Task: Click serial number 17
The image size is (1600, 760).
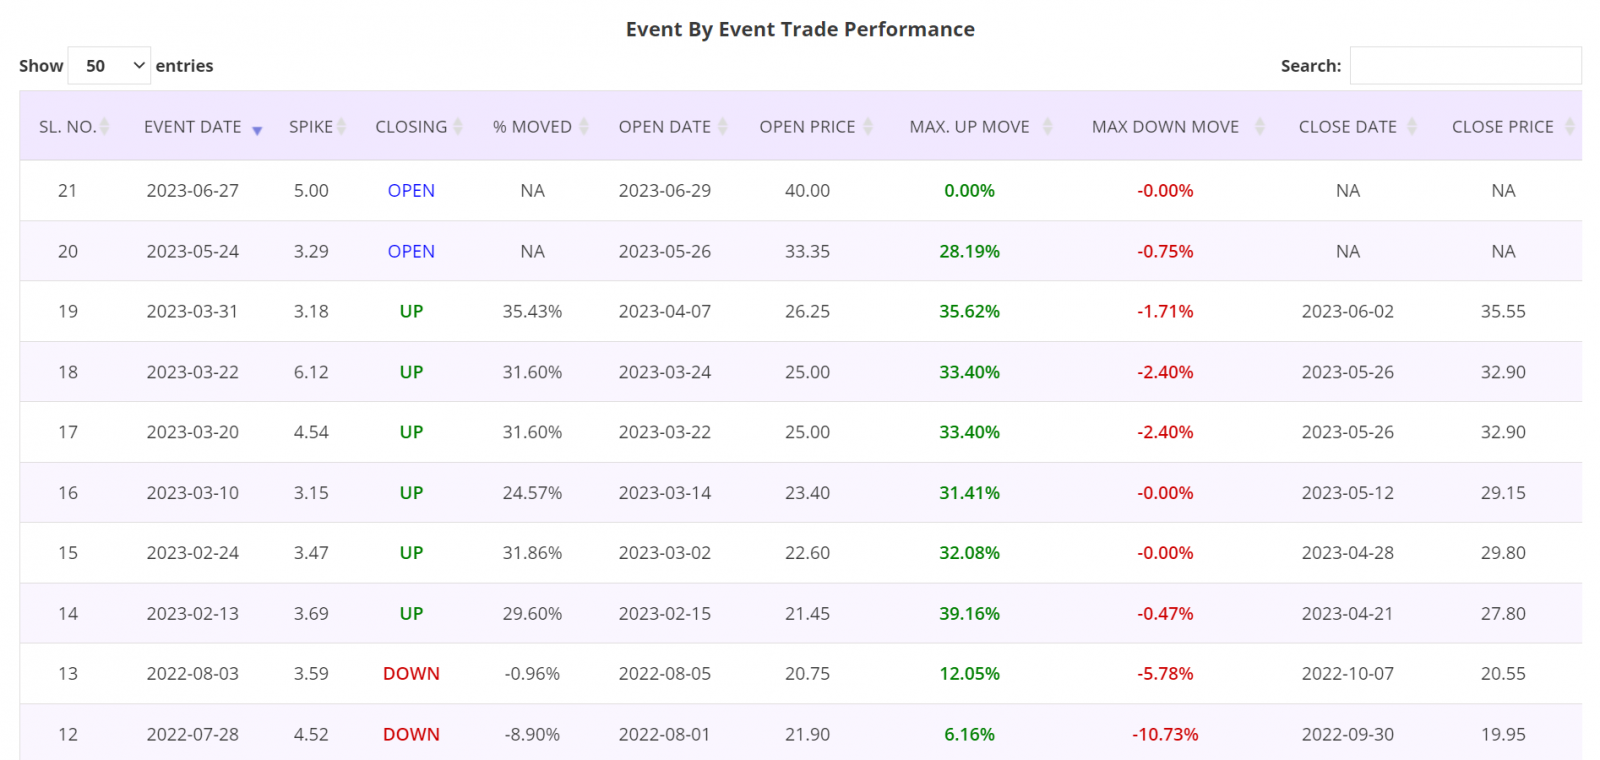Action: [68, 432]
